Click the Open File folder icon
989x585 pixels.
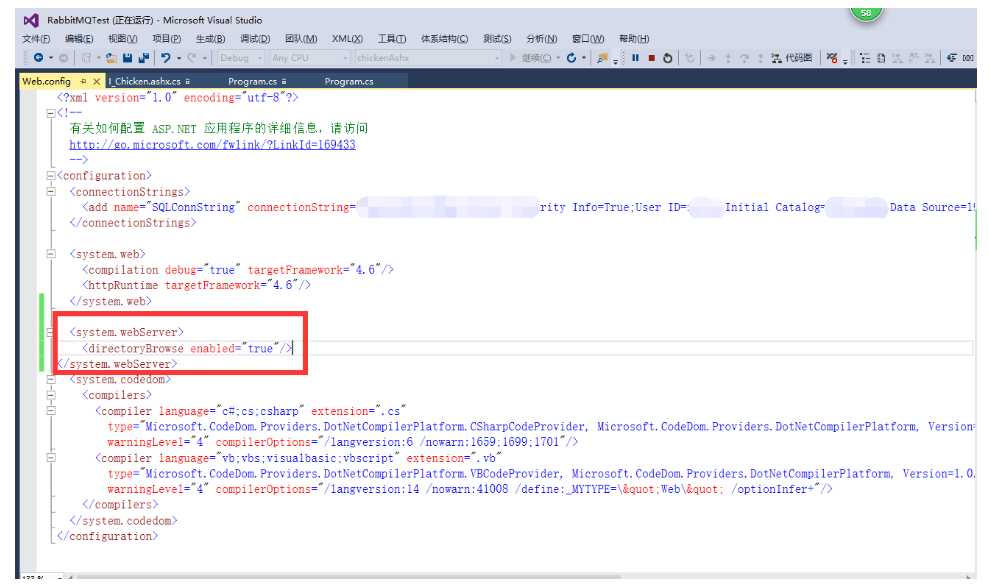click(x=112, y=59)
